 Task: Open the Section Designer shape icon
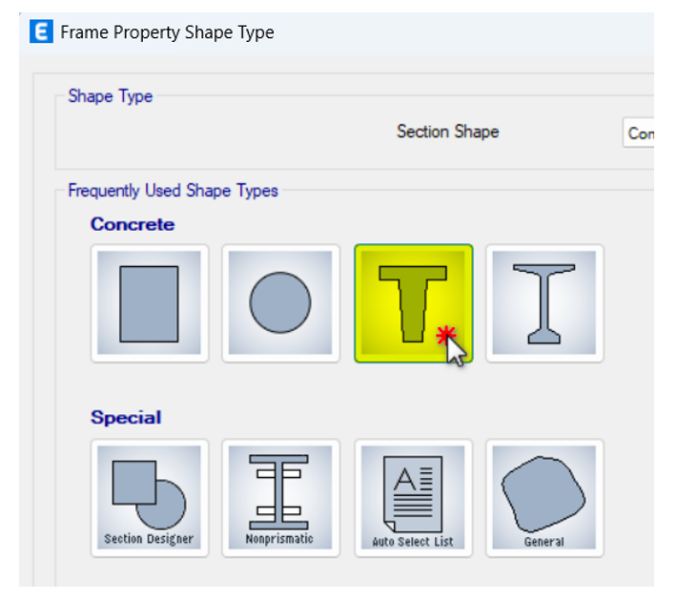[x=149, y=495]
